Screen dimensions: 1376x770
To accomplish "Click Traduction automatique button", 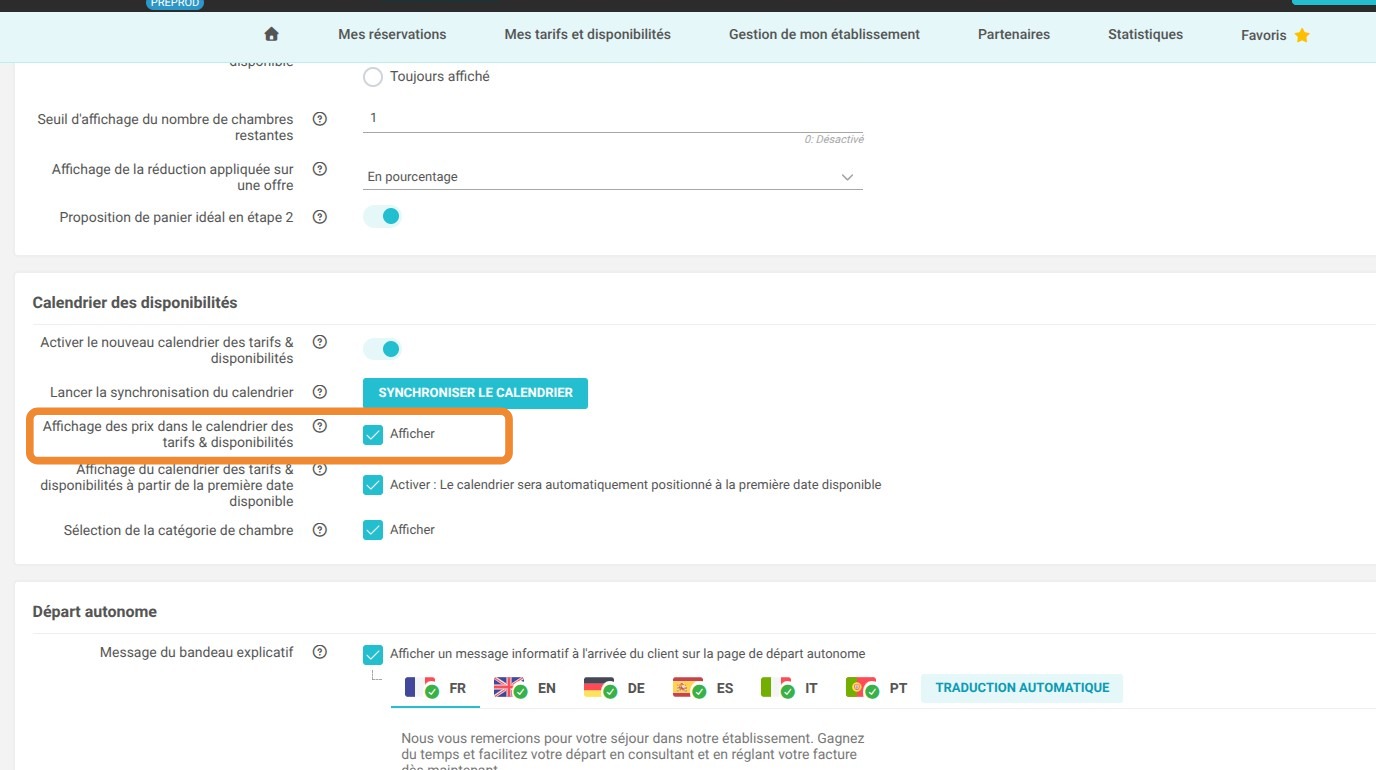I will (x=1022, y=688).
